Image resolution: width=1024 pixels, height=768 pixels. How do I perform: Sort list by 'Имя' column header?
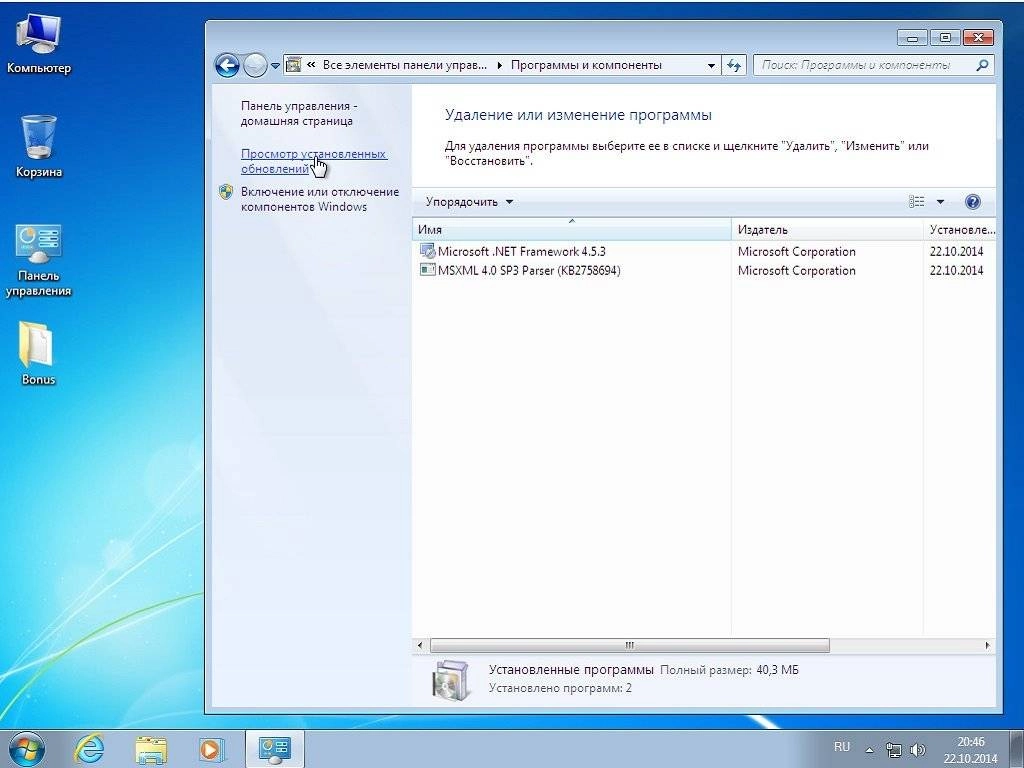point(571,229)
